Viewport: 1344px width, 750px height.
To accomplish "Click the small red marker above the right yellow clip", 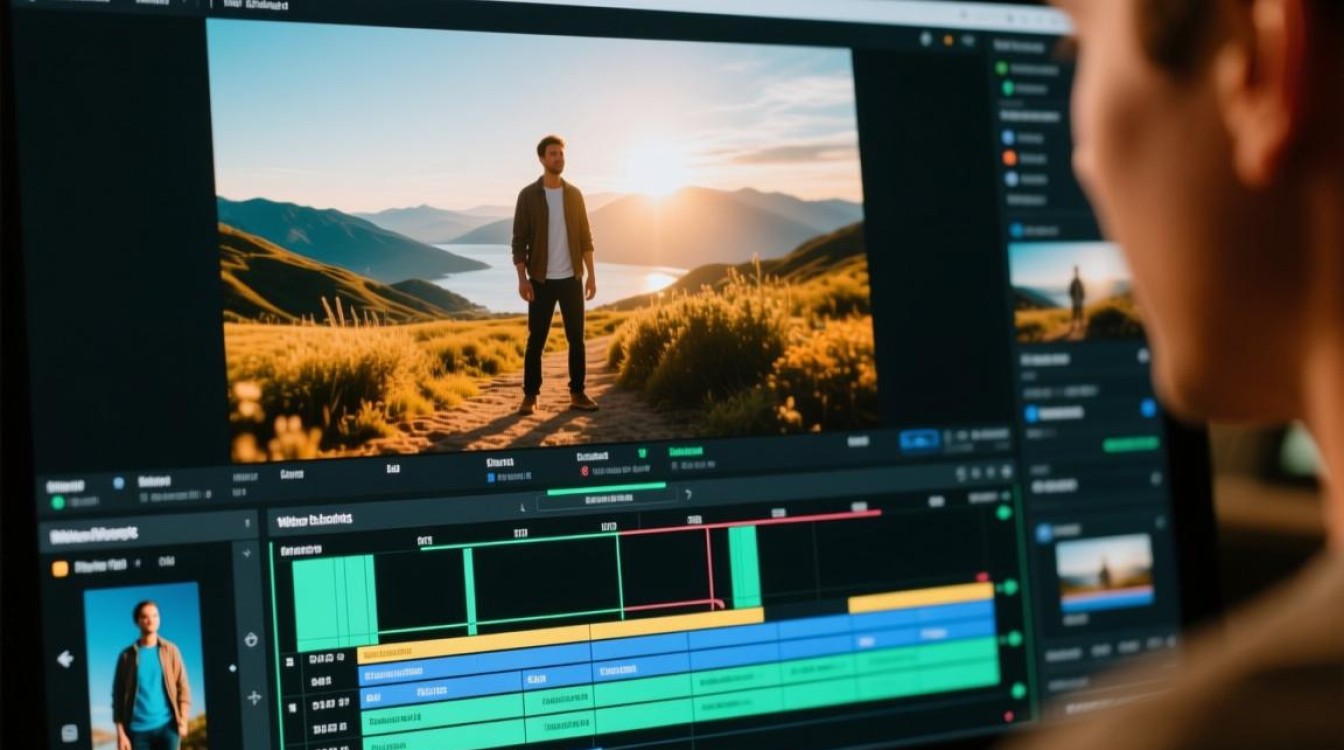I will [x=982, y=577].
